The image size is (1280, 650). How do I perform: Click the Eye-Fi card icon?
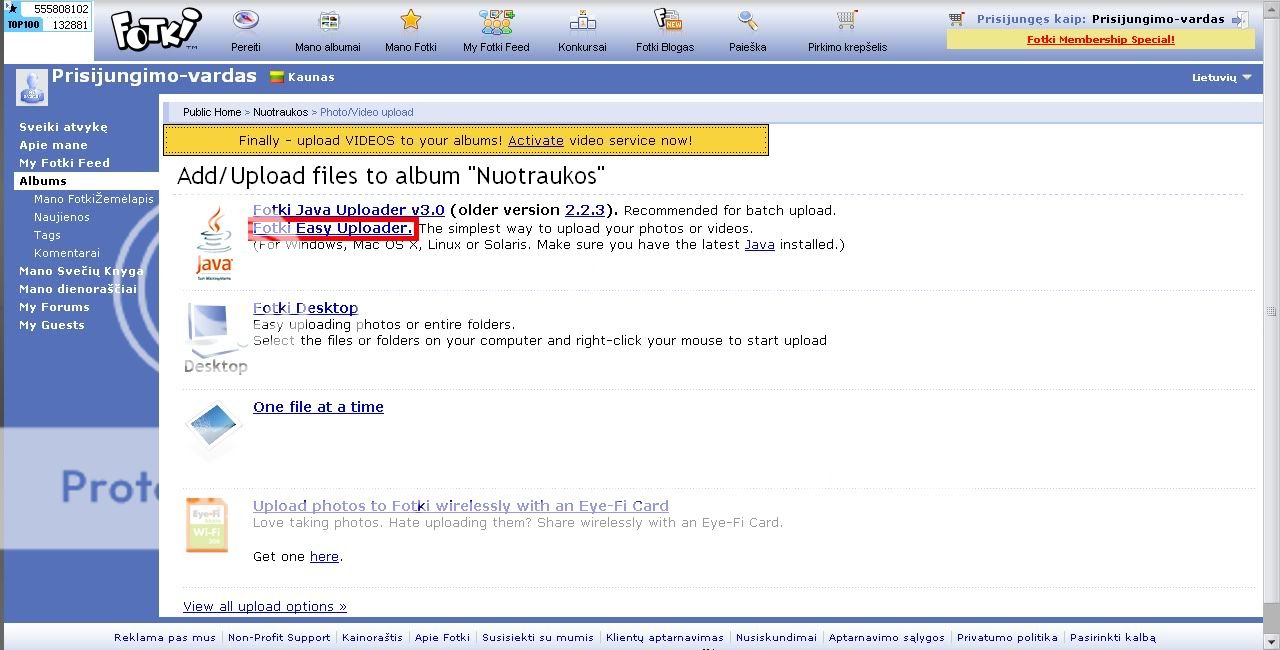pyautogui.click(x=208, y=525)
